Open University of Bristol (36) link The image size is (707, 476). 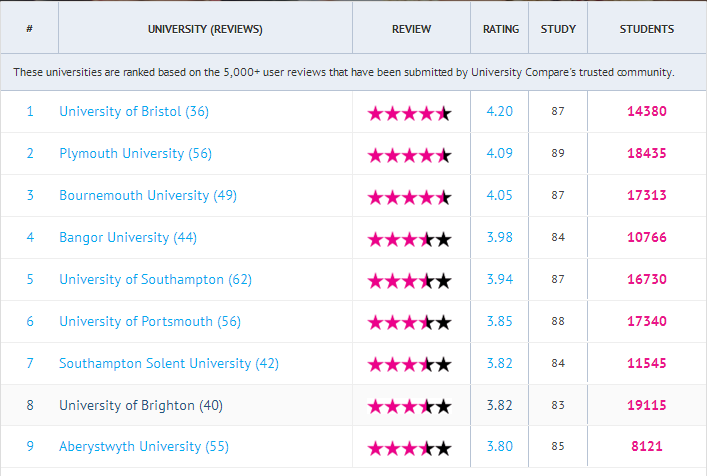pyautogui.click(x=134, y=112)
